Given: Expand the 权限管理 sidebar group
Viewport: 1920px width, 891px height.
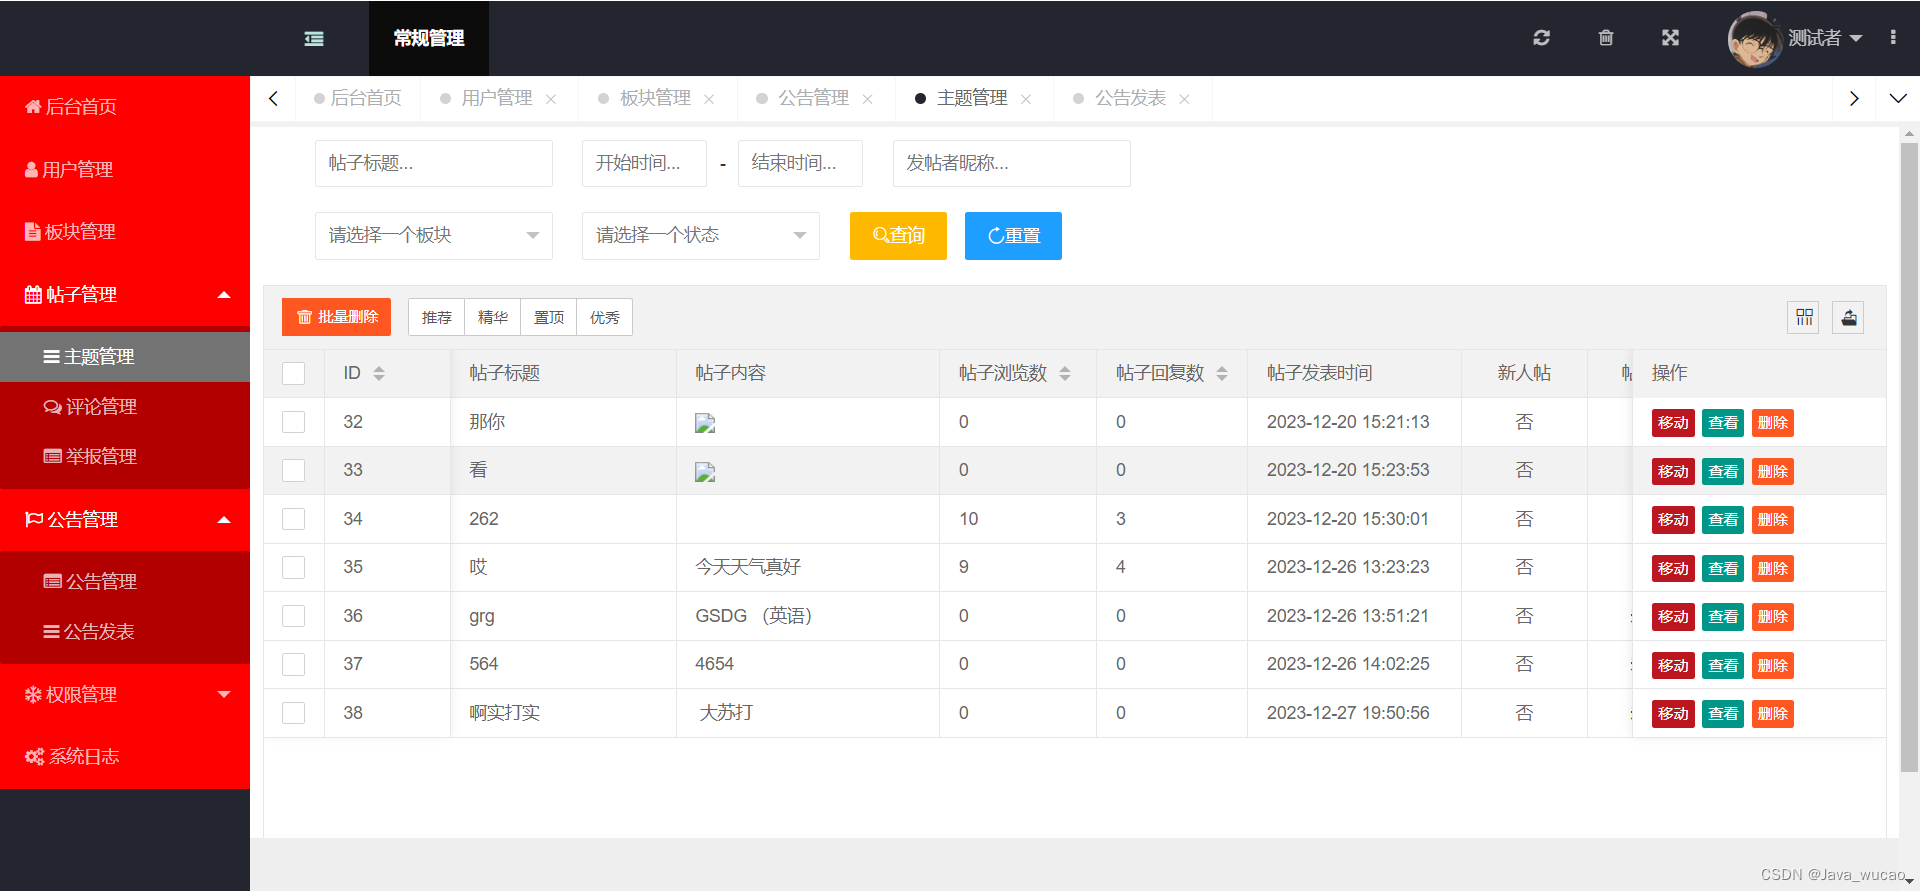Looking at the screenshot, I should click(125, 695).
